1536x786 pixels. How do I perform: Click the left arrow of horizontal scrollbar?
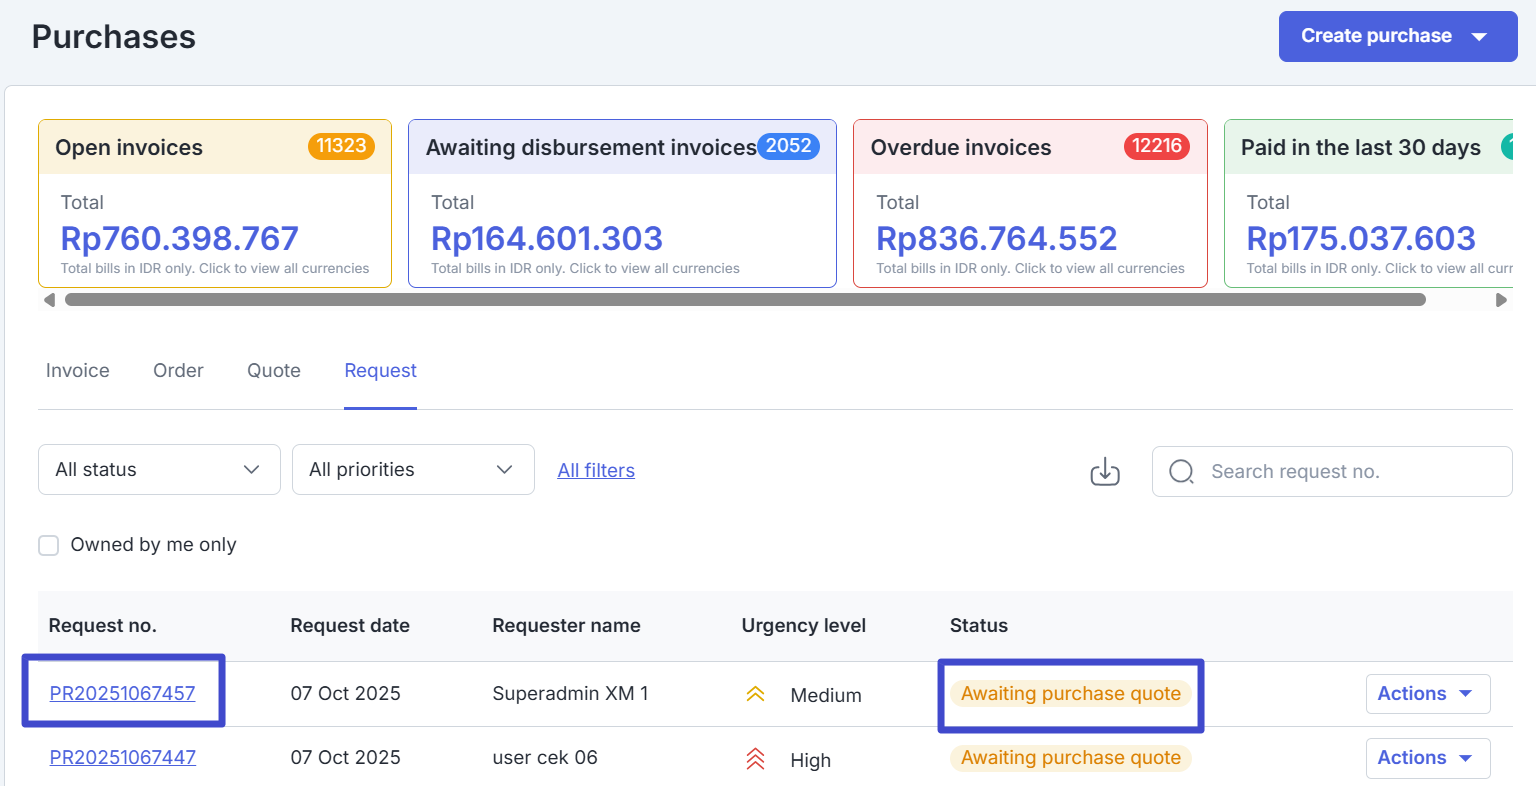[x=49, y=300]
